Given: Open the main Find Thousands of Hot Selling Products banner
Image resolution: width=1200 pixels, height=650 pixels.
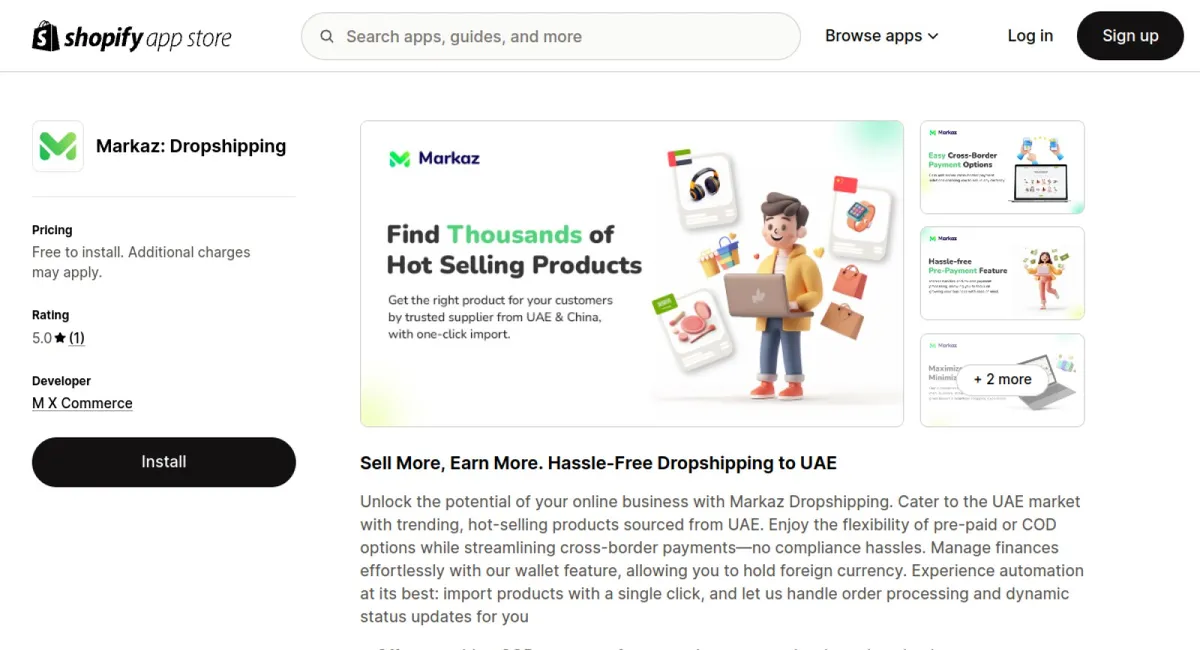Looking at the screenshot, I should [632, 273].
